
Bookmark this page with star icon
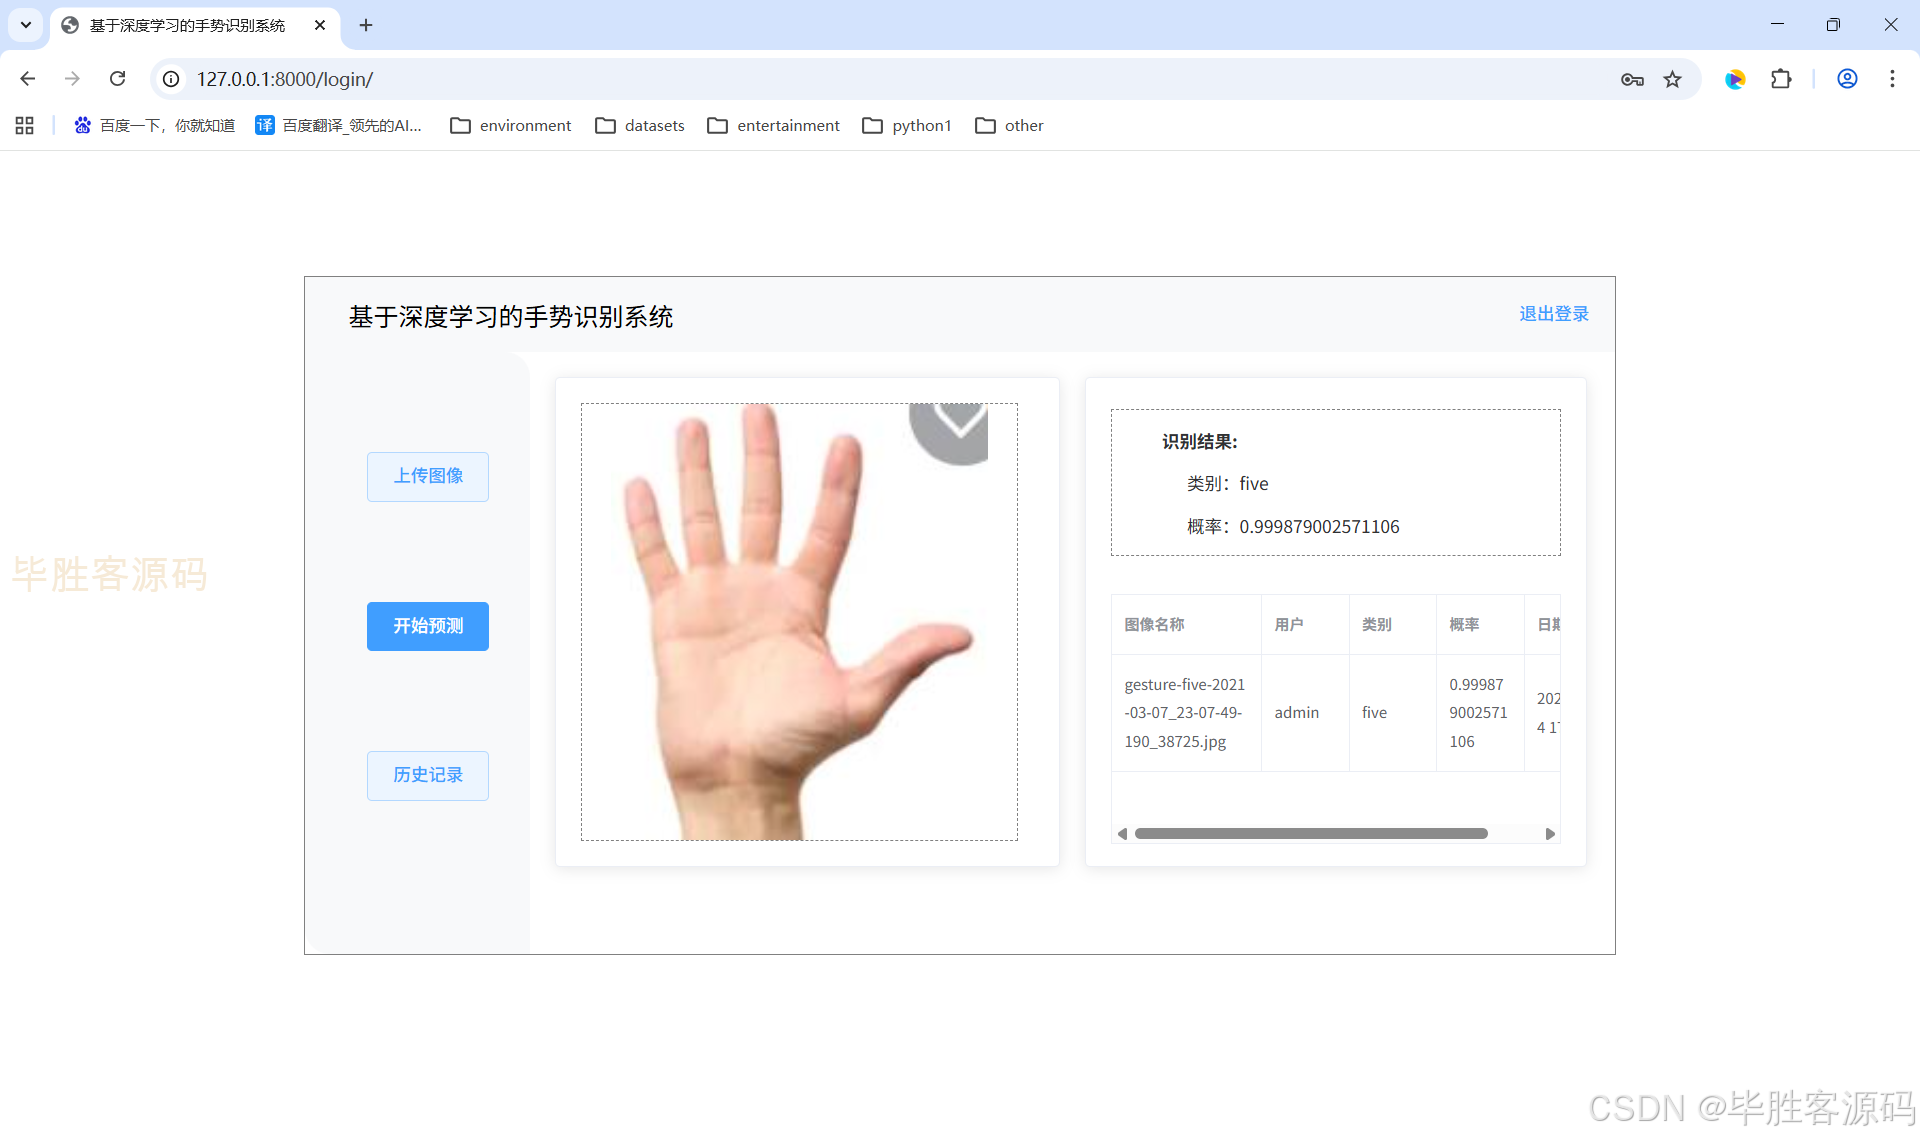pos(1672,79)
